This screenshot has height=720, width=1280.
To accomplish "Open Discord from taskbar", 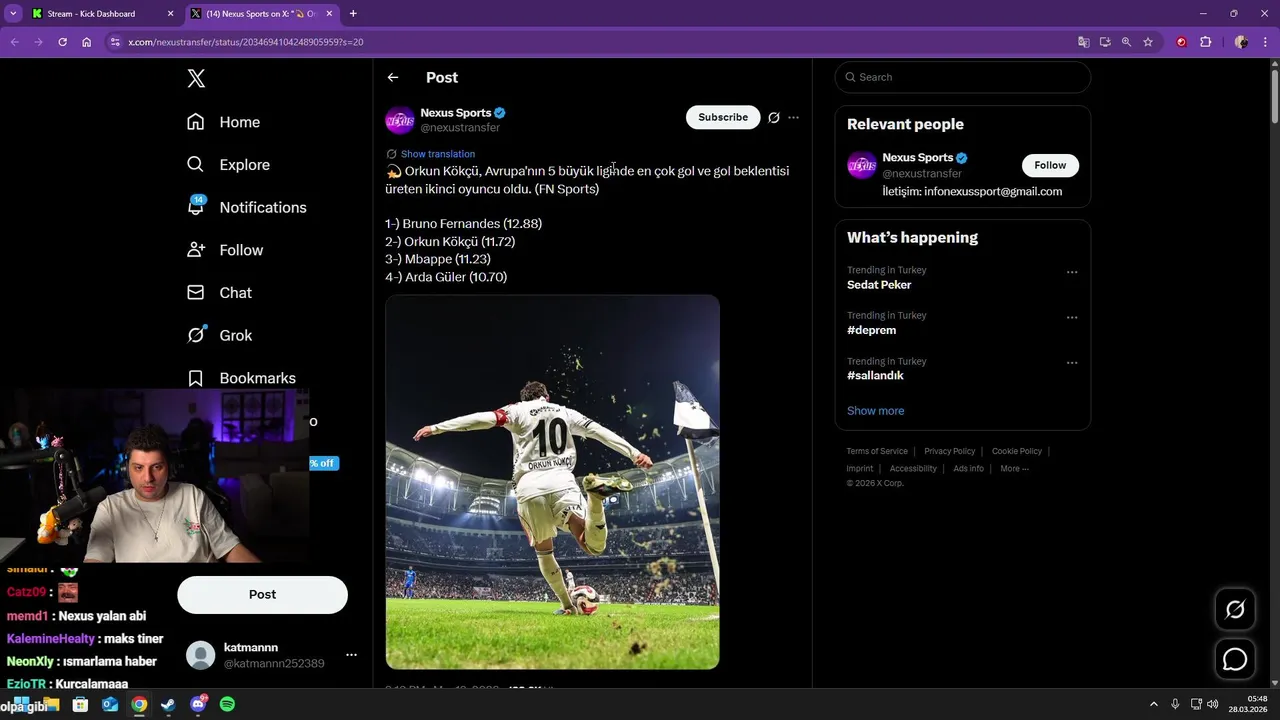I will click(198, 704).
